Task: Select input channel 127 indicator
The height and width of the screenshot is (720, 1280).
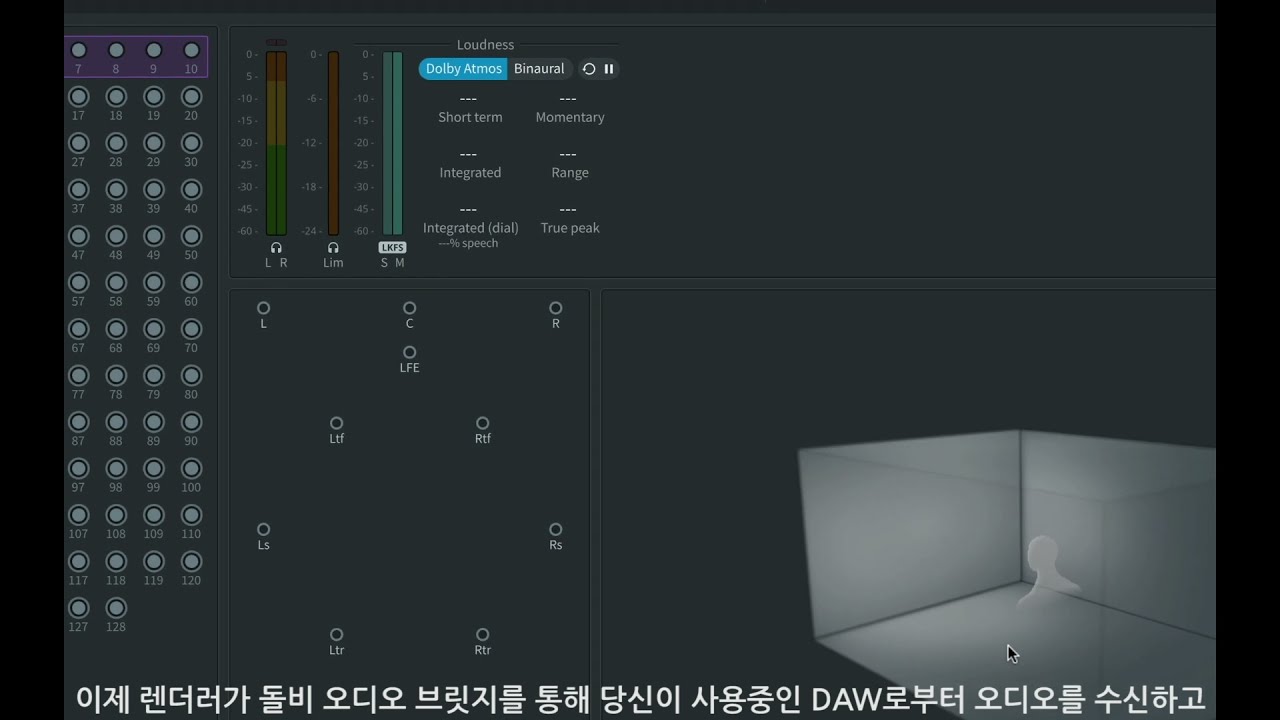Action: coord(78,608)
